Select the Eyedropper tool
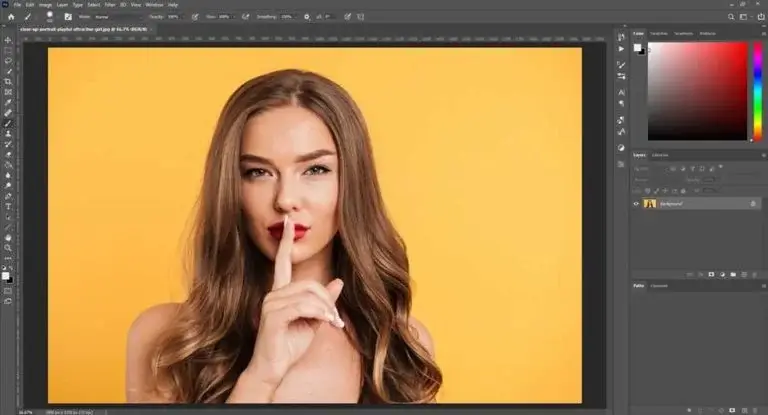 (x=8, y=102)
